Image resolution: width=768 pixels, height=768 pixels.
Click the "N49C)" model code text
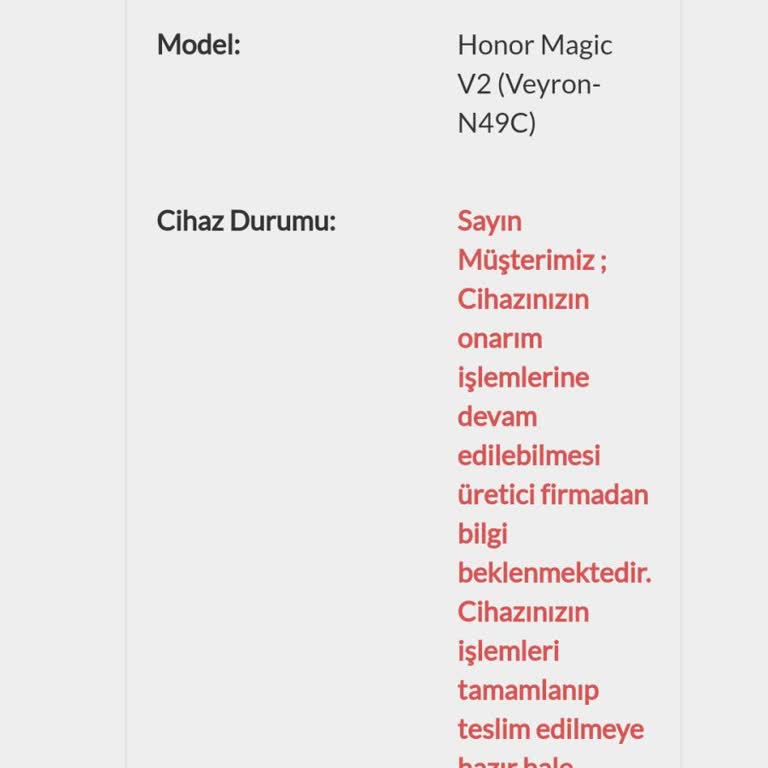[x=496, y=123]
